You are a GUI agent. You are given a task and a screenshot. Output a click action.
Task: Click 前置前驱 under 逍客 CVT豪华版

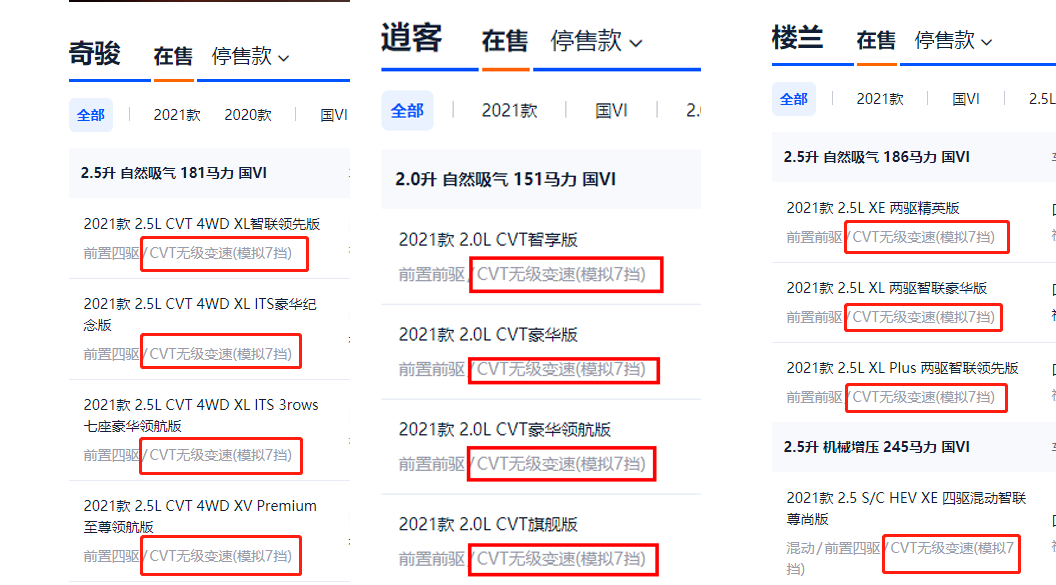click(432, 369)
